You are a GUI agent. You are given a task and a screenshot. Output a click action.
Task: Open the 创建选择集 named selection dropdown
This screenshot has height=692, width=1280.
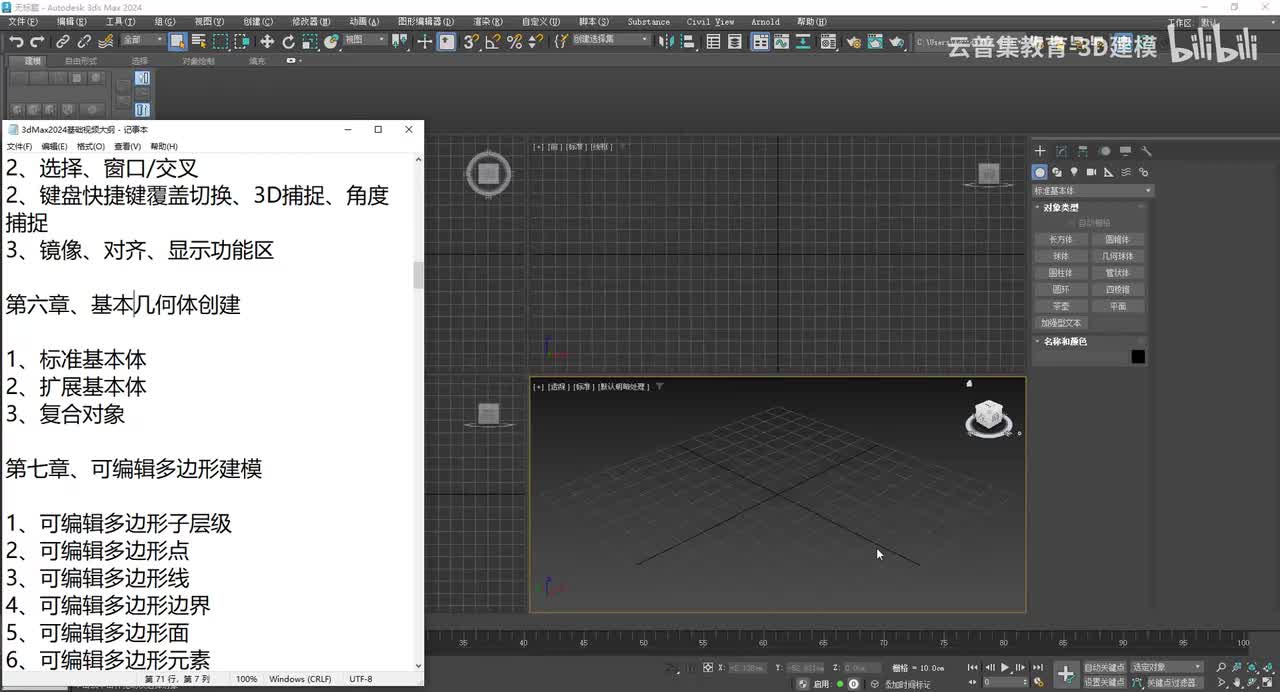pyautogui.click(x=610, y=41)
